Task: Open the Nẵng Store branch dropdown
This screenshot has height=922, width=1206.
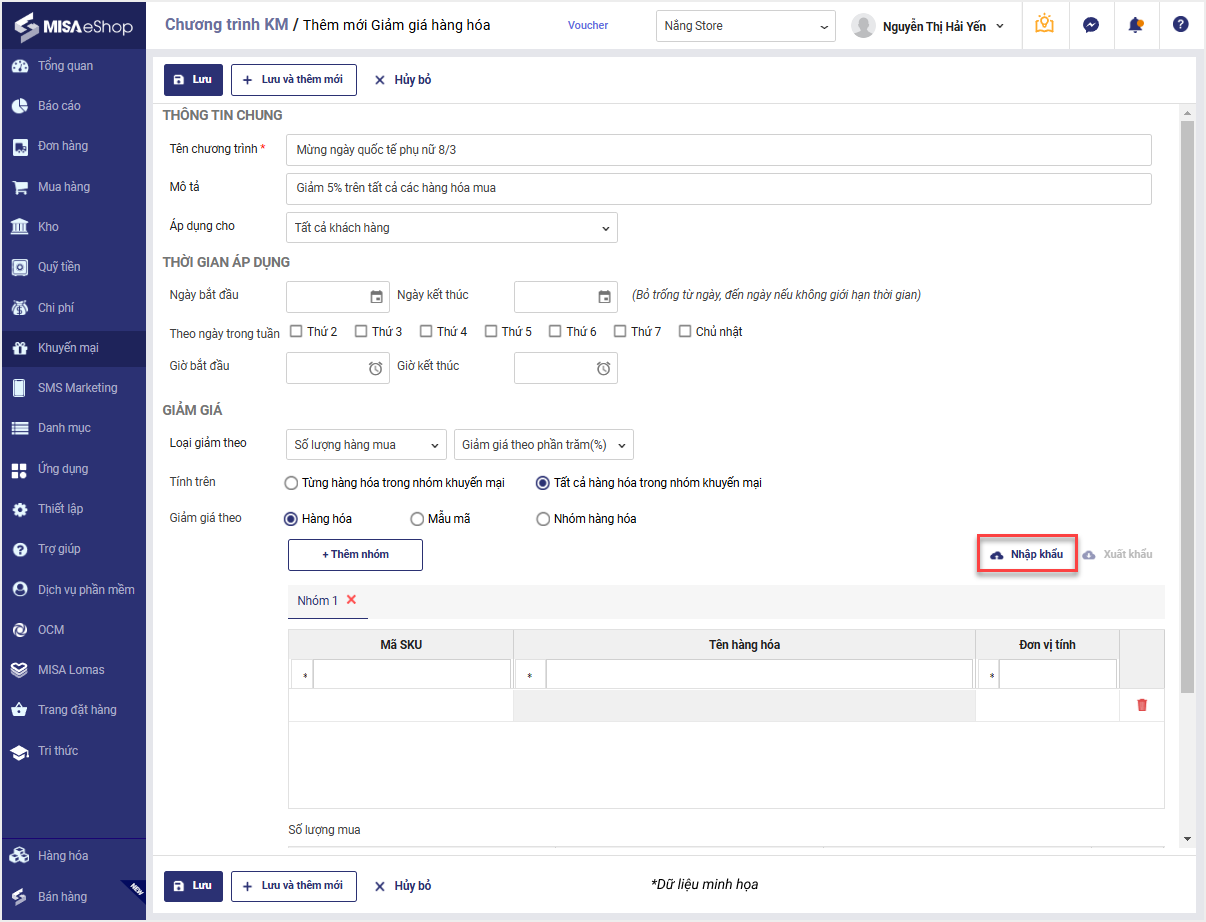Action: coord(745,26)
